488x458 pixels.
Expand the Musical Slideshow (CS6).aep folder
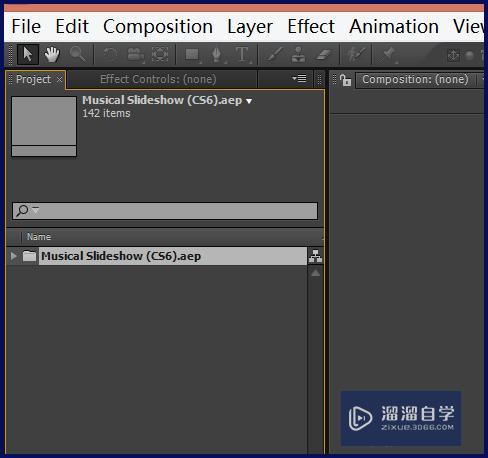(13, 256)
